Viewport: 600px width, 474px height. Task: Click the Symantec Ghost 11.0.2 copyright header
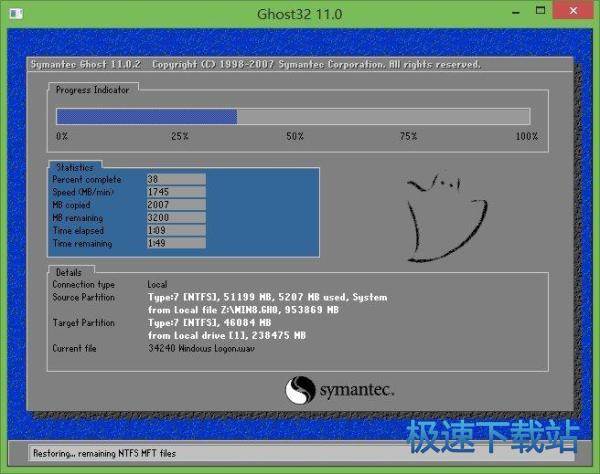(x=255, y=64)
